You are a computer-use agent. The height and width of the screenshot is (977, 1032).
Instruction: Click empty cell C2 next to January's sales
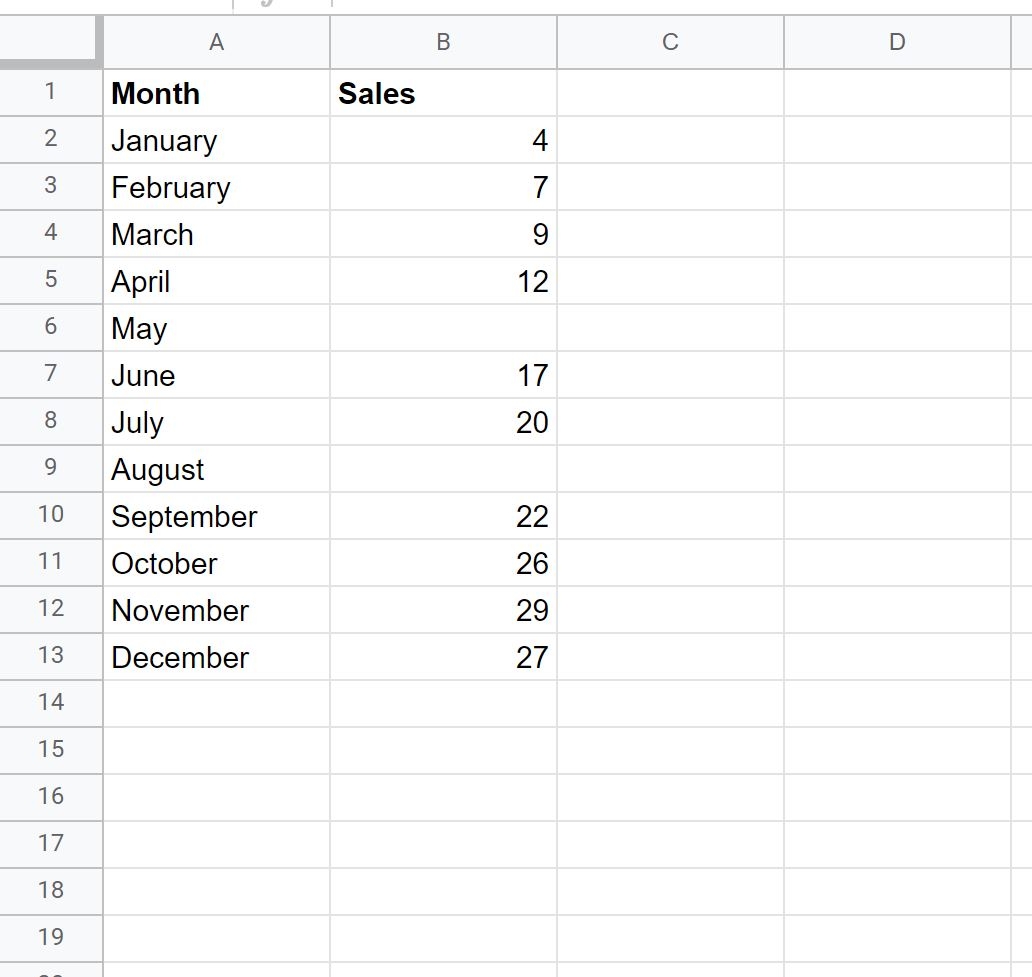point(669,140)
